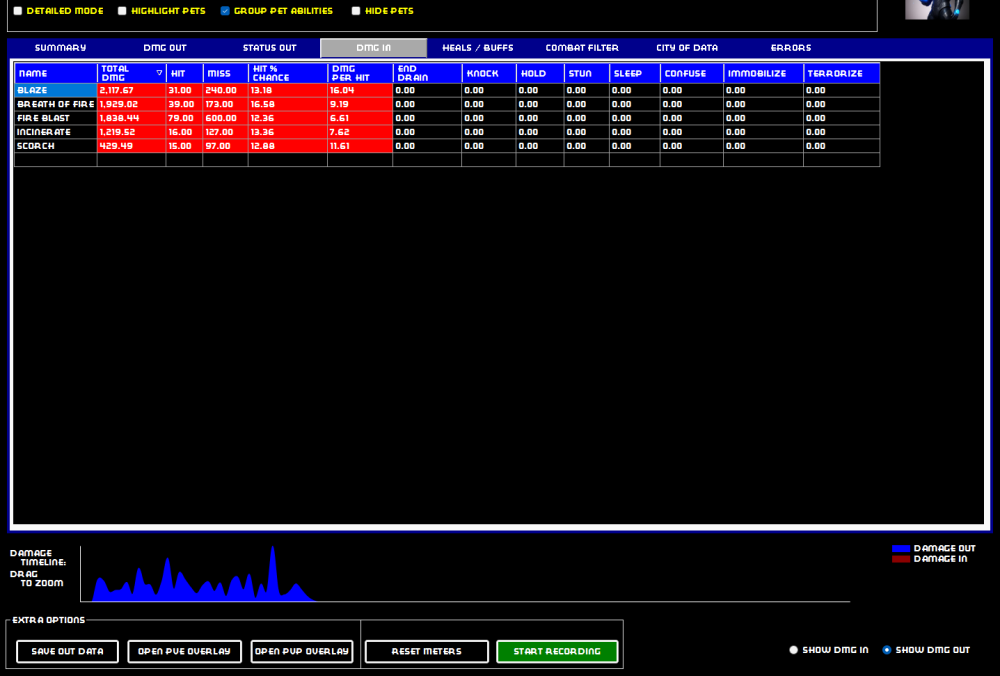Open the Errors tab
The height and width of the screenshot is (676, 1000).
click(791, 48)
